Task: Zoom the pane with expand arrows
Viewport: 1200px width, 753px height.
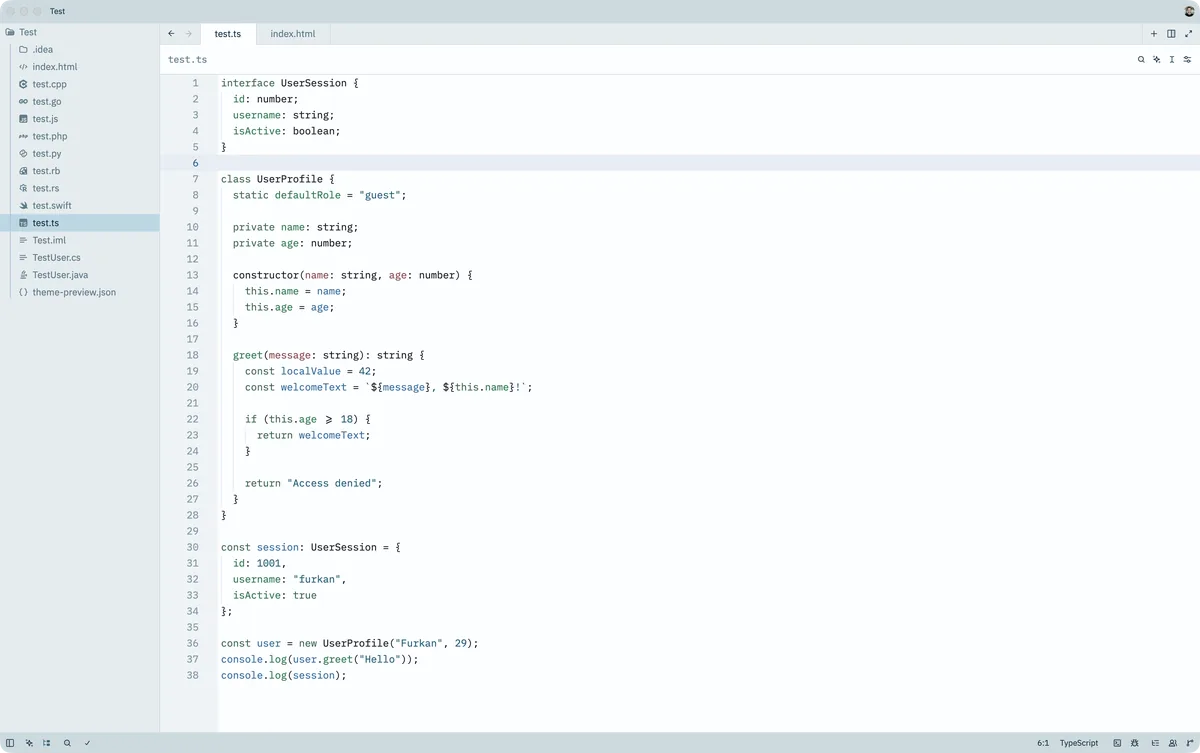Action: coord(1189,33)
